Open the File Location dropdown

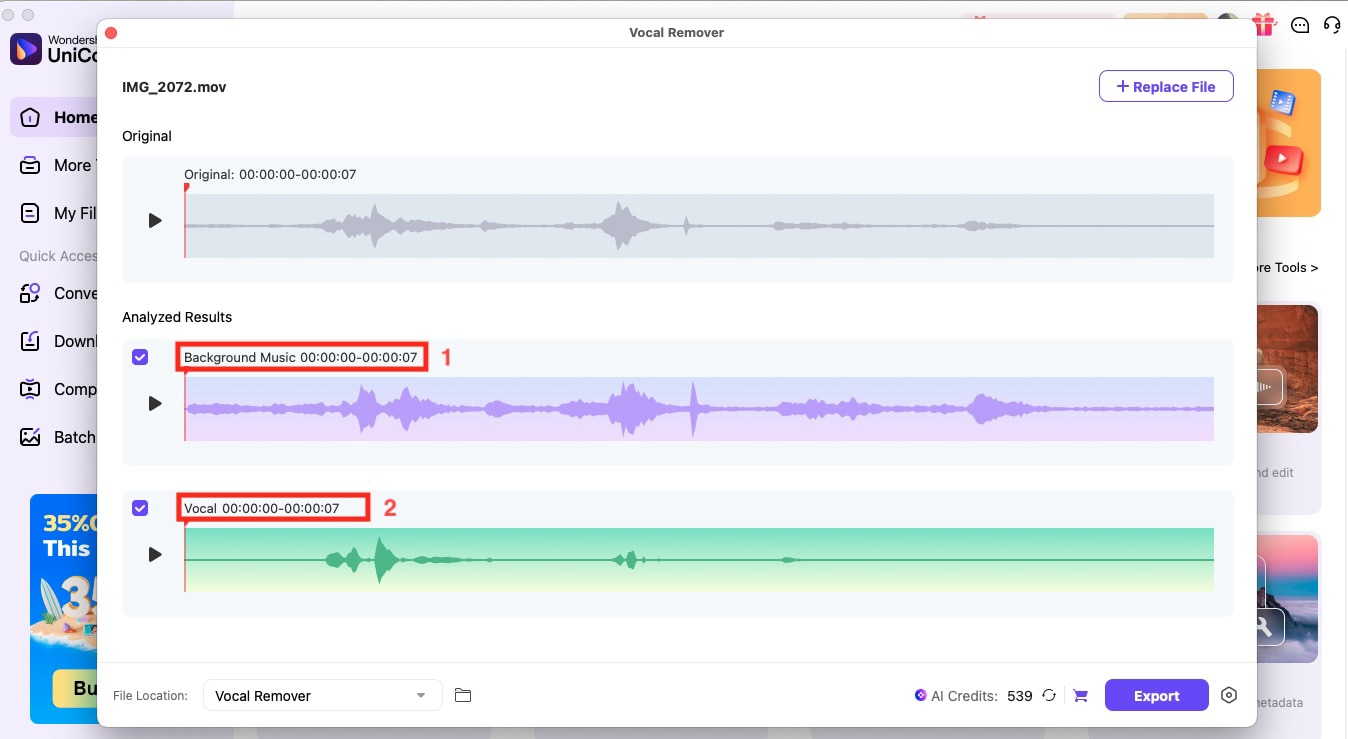tap(322, 696)
